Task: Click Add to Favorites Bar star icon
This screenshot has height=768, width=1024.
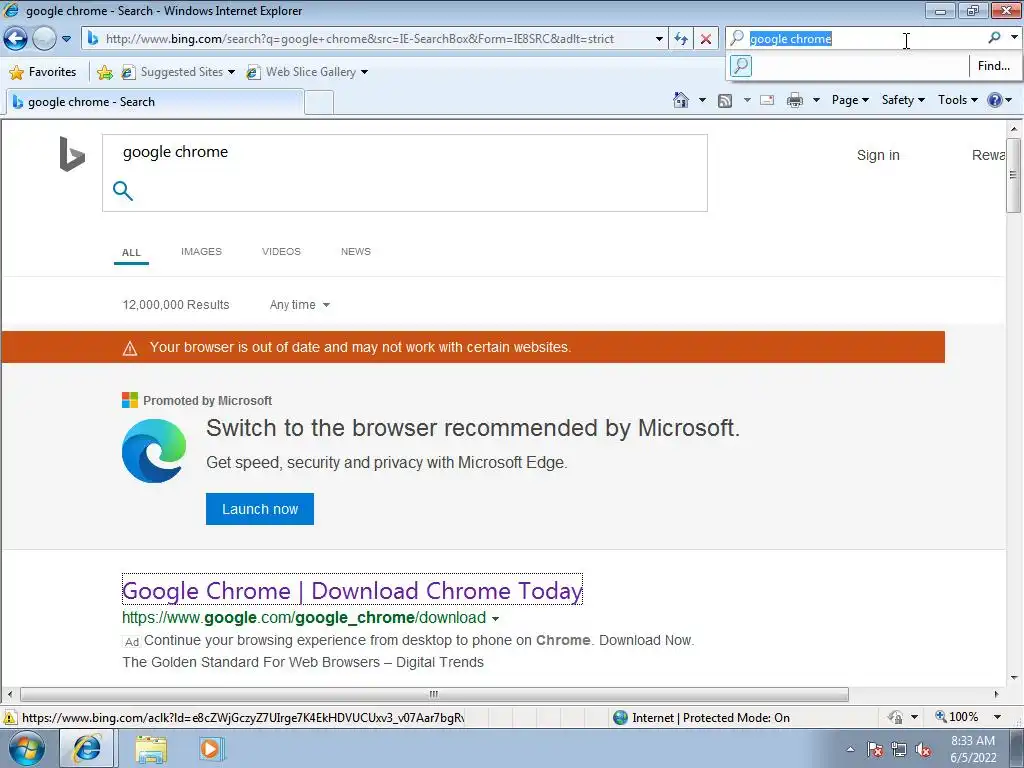Action: point(104,72)
